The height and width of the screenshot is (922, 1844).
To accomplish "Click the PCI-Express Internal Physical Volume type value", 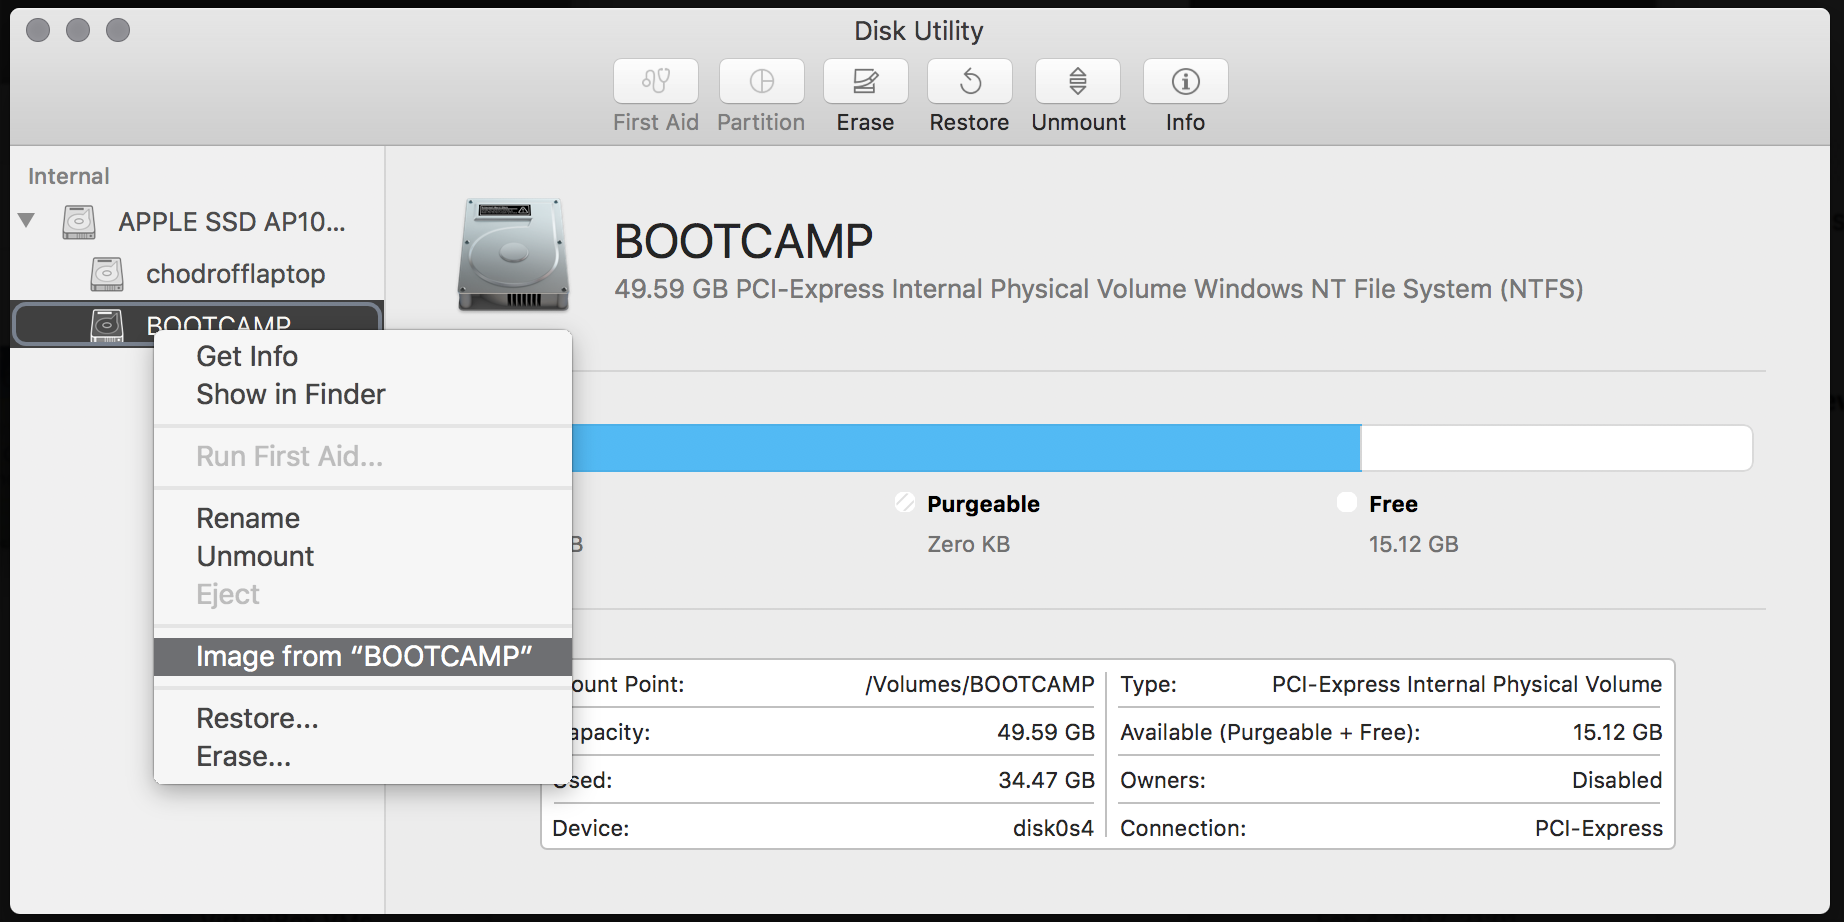I will click(x=1467, y=684).
